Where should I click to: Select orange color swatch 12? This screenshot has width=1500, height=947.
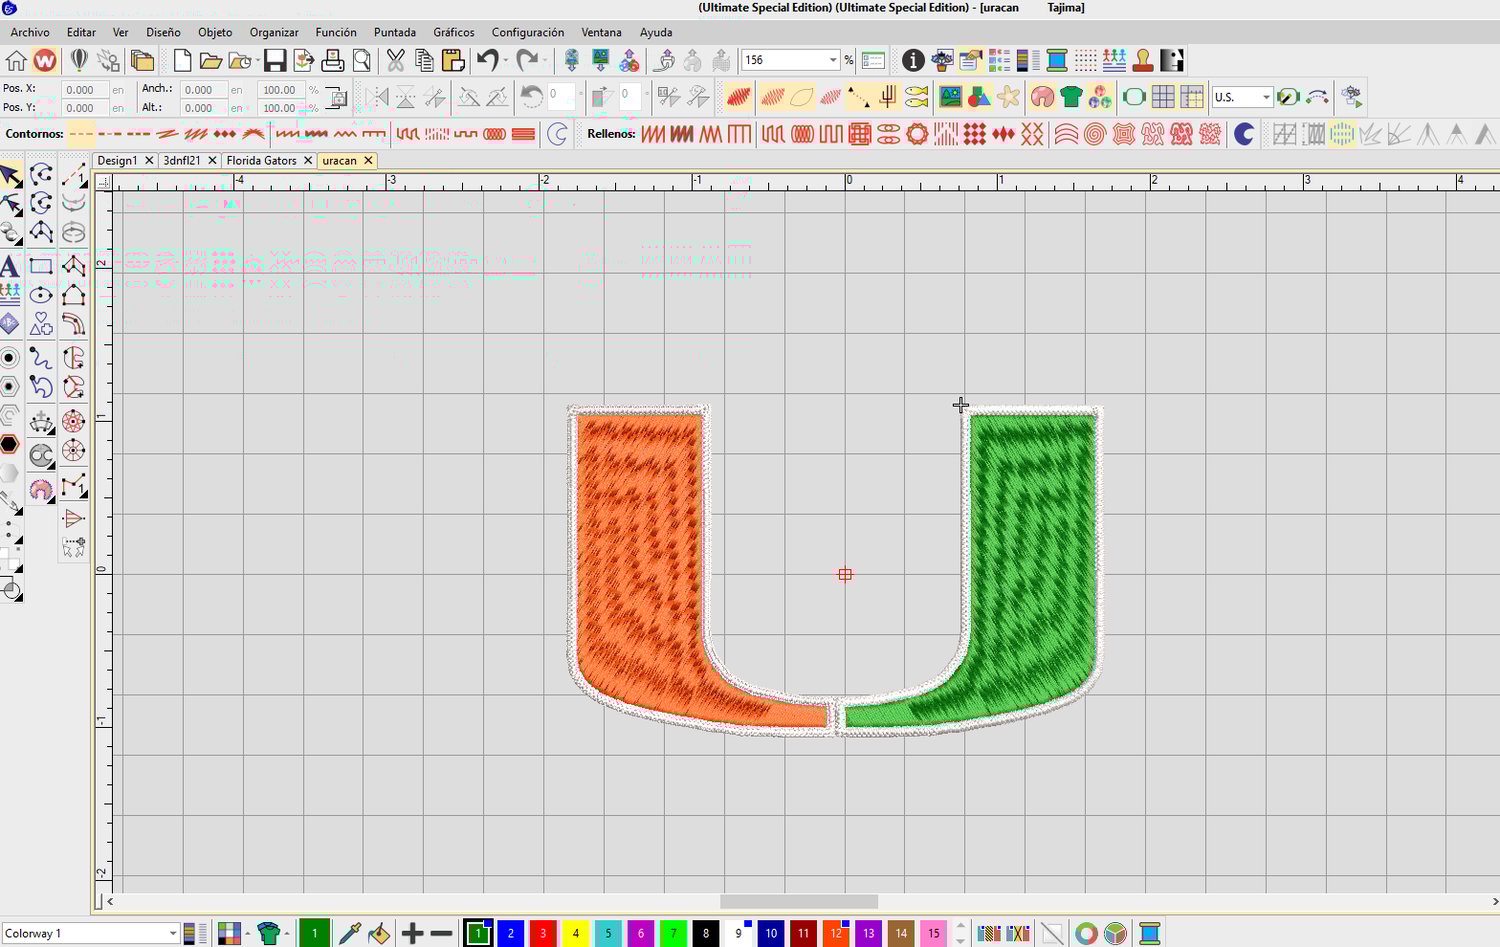pos(836,934)
